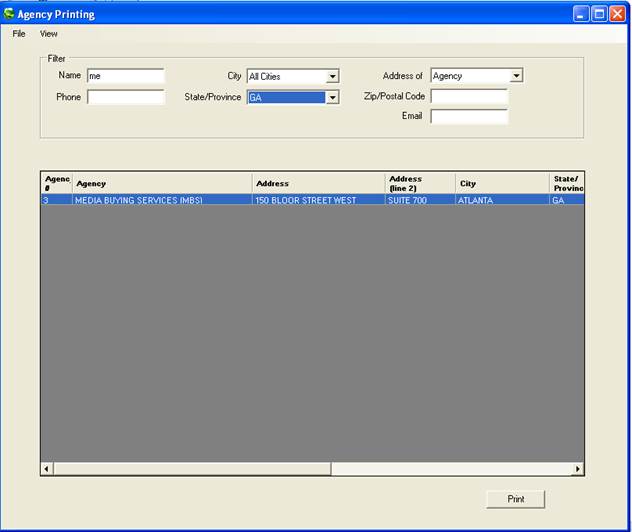
Task: Click the Phone filter input field
Action: coord(125,97)
